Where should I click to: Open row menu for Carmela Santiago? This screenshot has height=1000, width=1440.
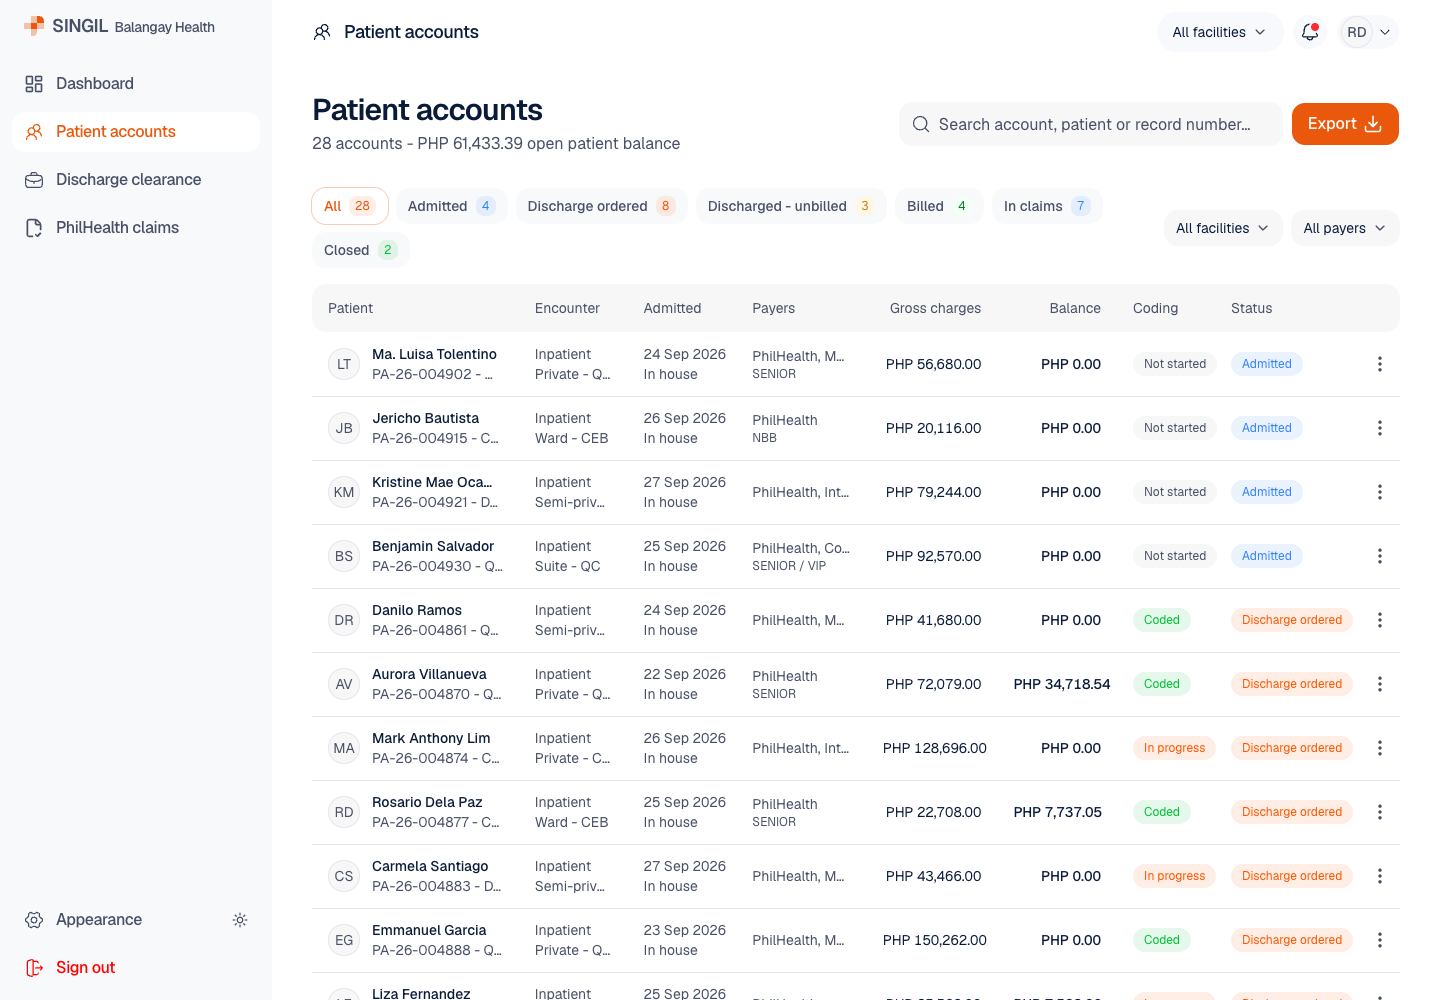coord(1380,876)
